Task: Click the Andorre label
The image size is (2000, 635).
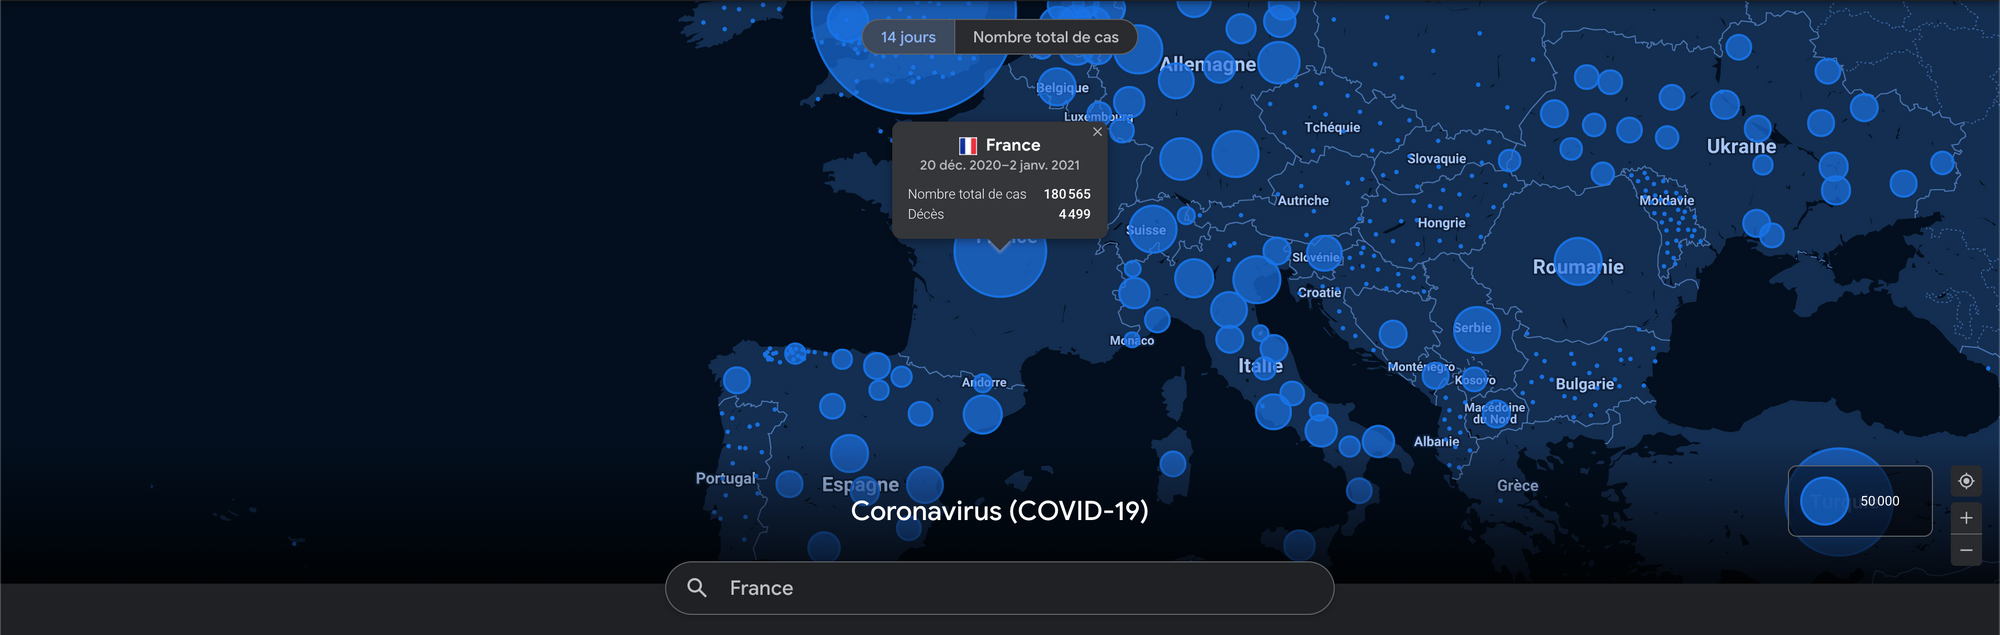Action: (984, 383)
